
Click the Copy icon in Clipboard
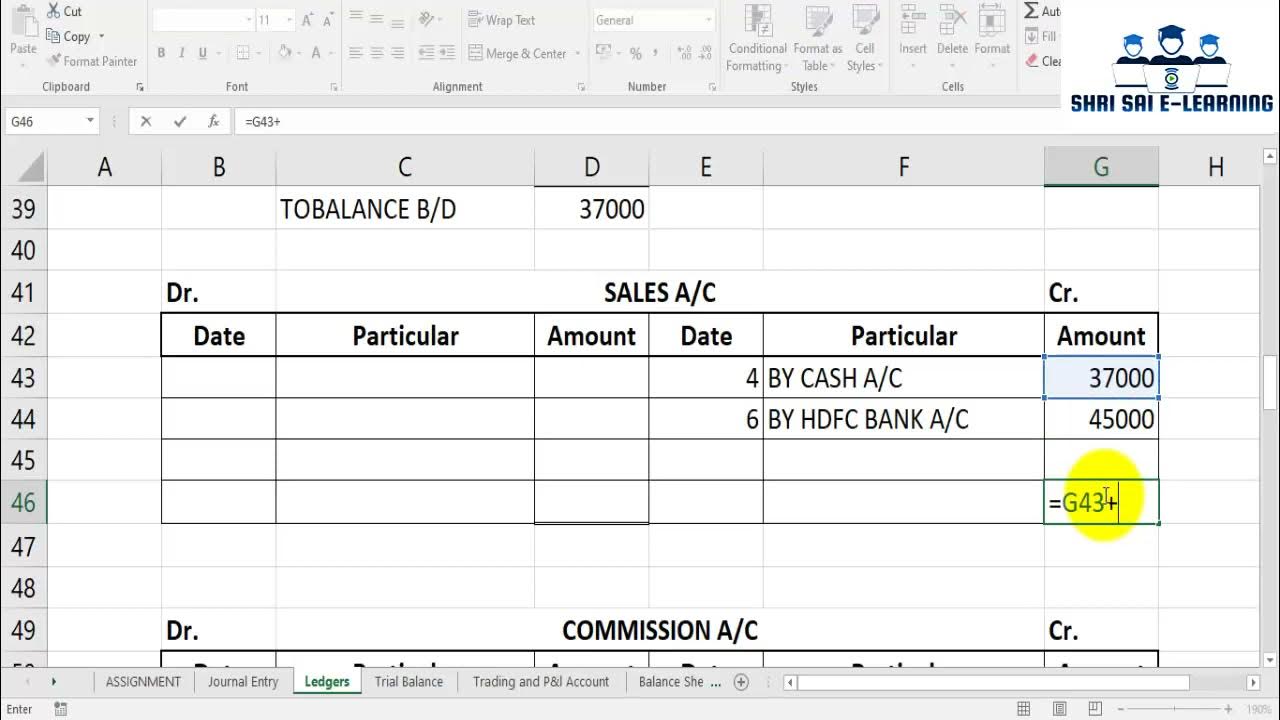[x=52, y=37]
